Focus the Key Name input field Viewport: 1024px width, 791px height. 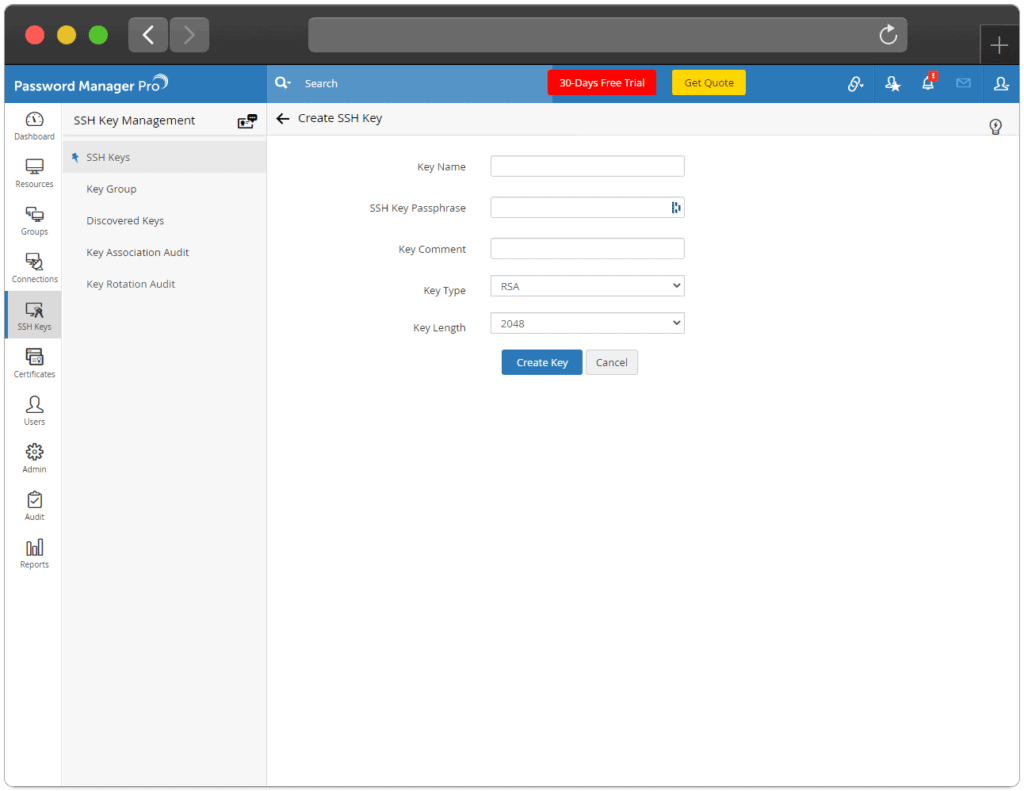[587, 166]
